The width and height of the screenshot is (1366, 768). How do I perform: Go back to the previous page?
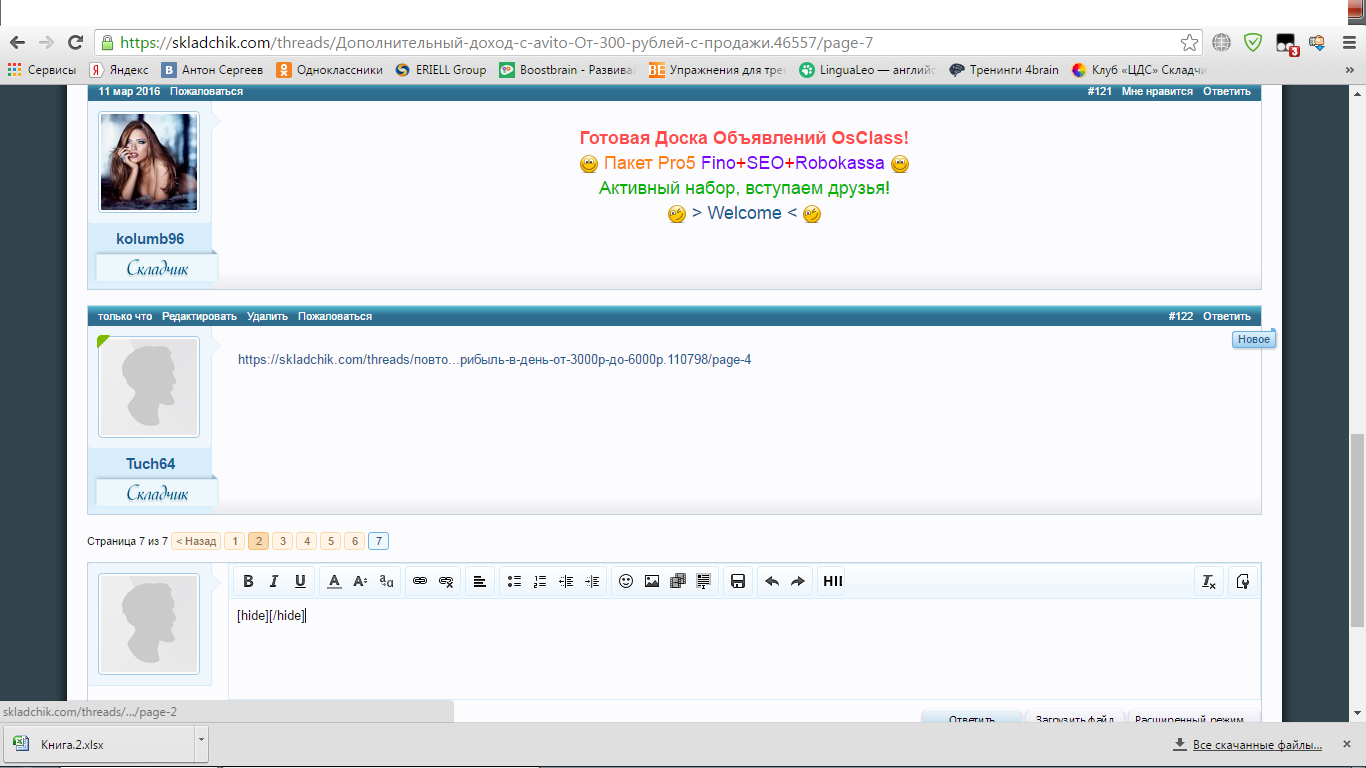coord(17,43)
